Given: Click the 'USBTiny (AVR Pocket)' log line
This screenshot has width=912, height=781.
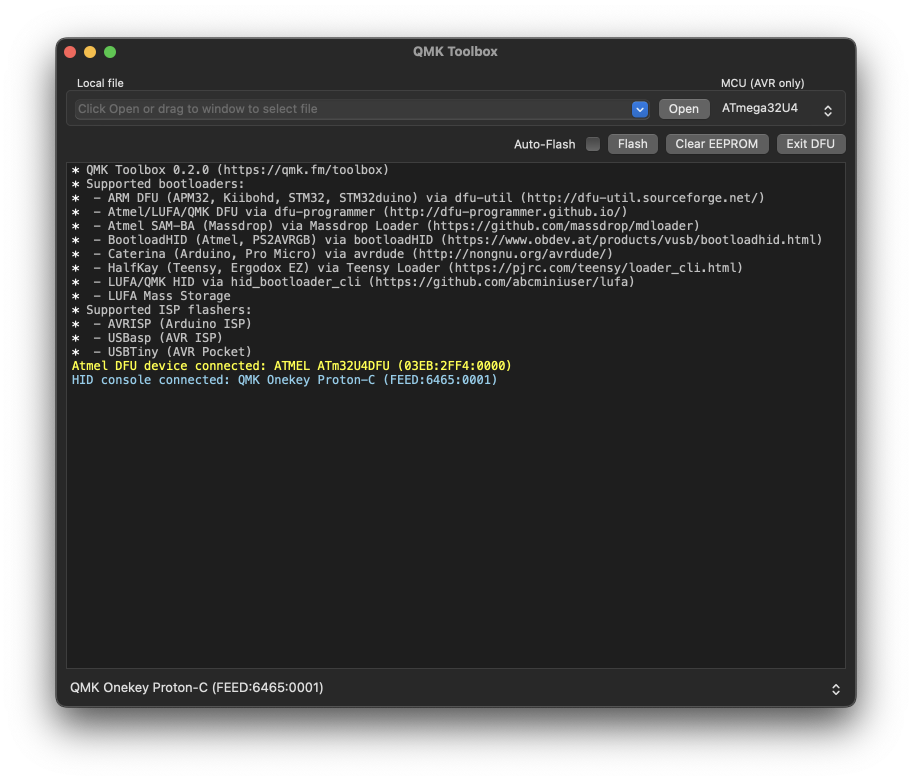Looking at the screenshot, I should (161, 351).
